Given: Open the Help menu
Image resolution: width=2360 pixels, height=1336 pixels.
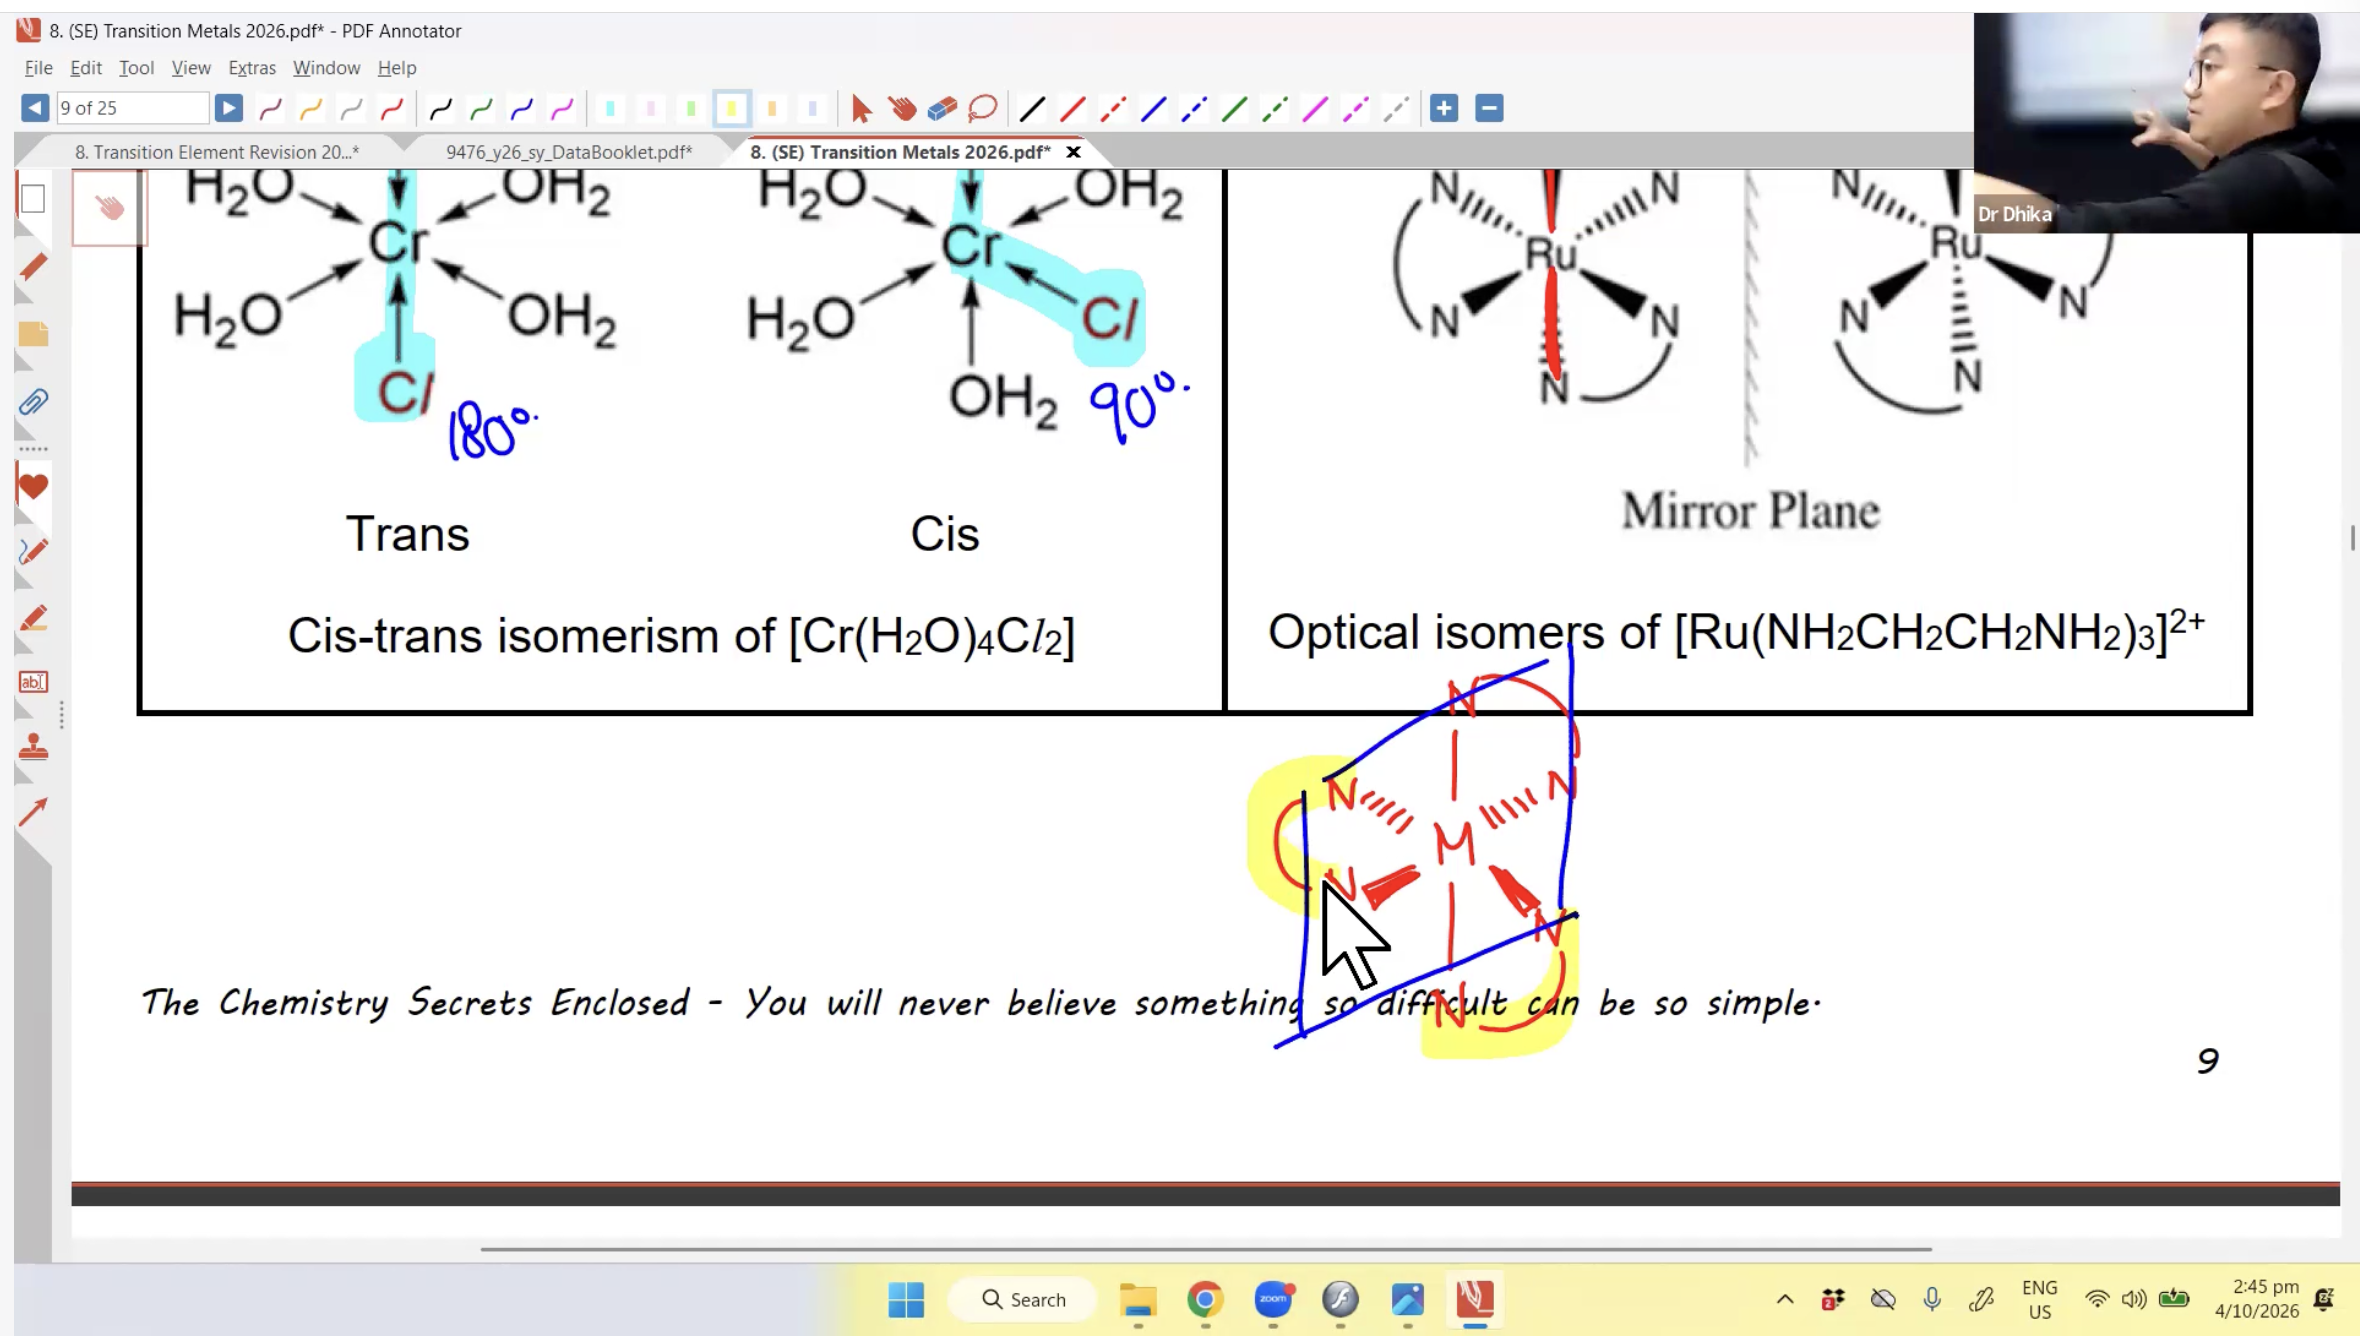Looking at the screenshot, I should click(397, 68).
